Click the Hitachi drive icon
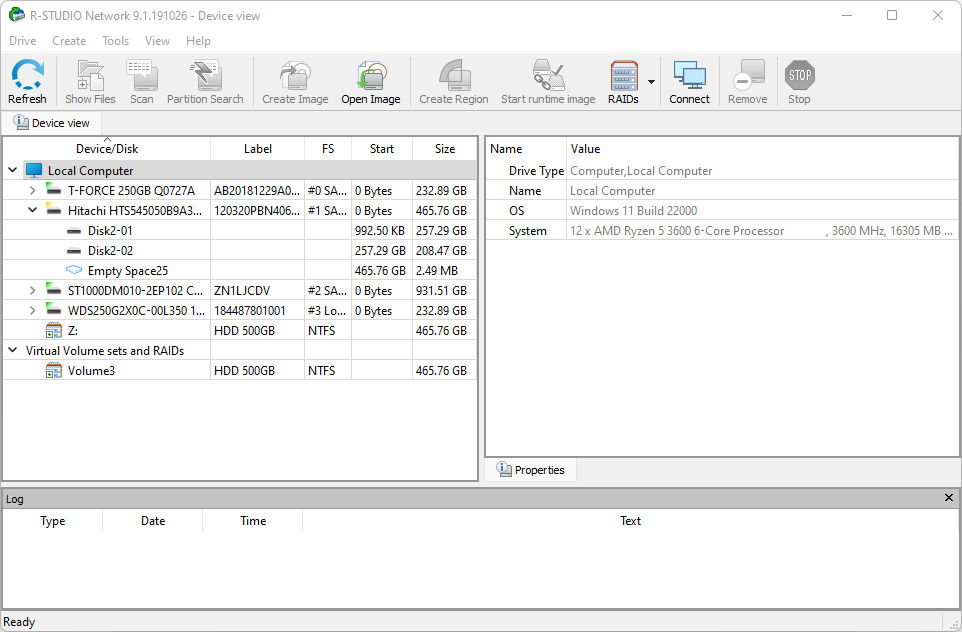Viewport: 962px width, 632px height. (53, 209)
